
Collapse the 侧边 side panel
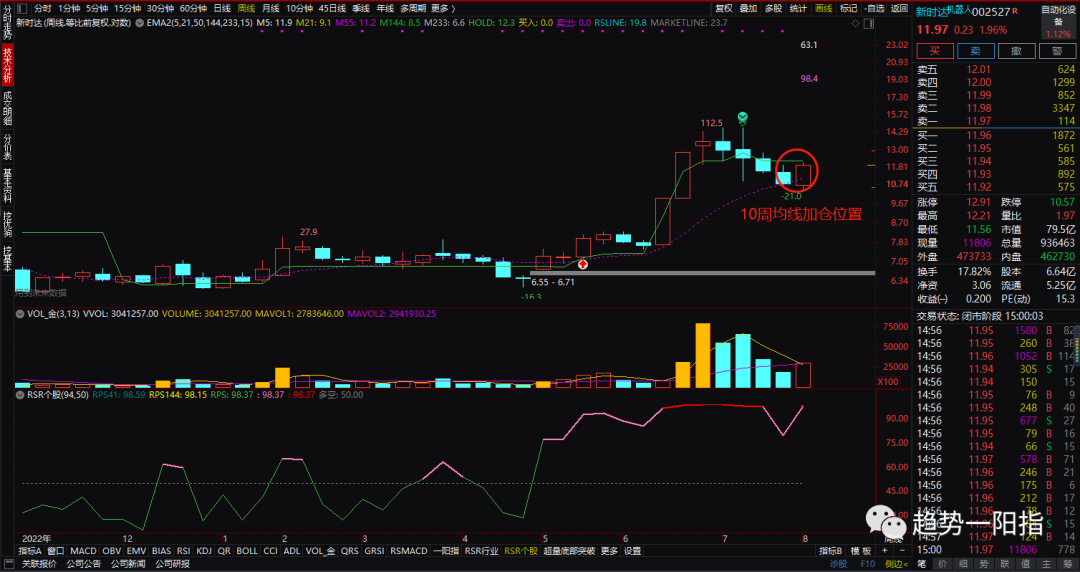click(x=897, y=564)
